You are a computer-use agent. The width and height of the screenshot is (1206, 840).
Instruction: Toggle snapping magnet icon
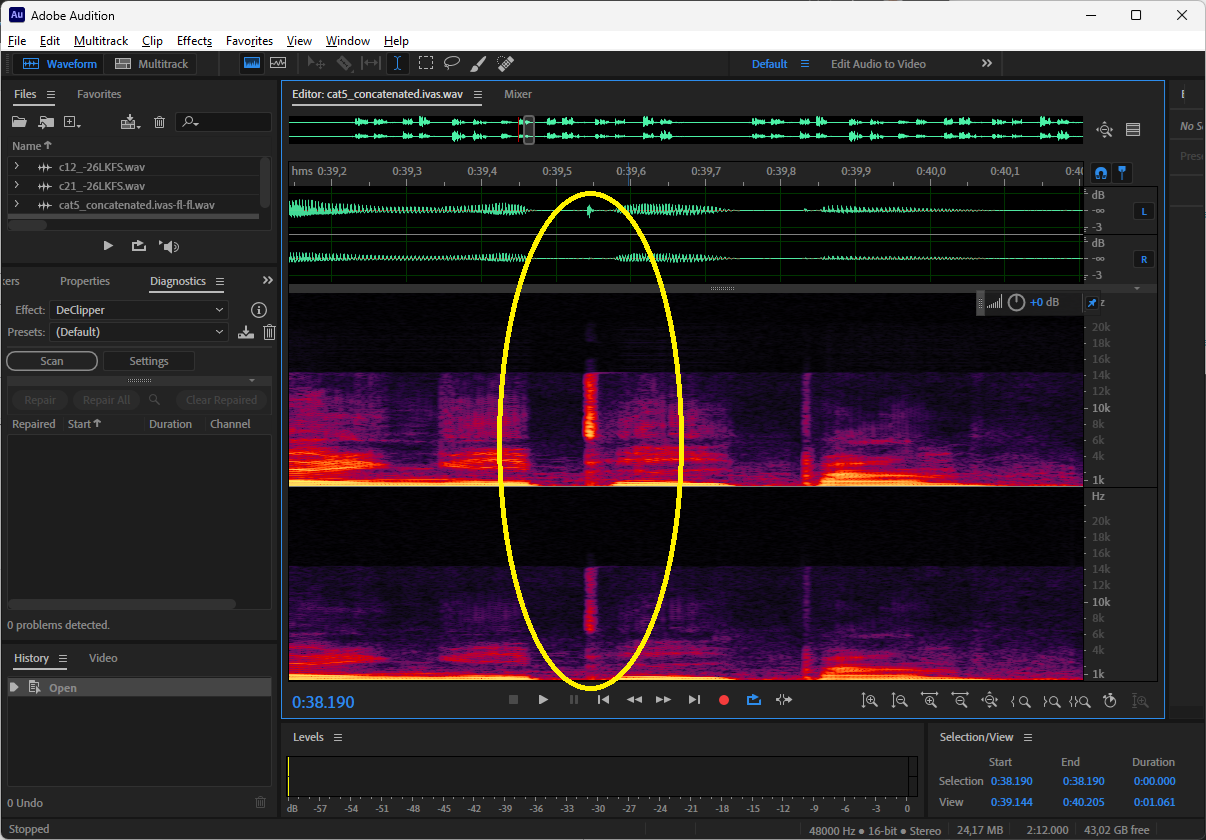(x=1101, y=173)
